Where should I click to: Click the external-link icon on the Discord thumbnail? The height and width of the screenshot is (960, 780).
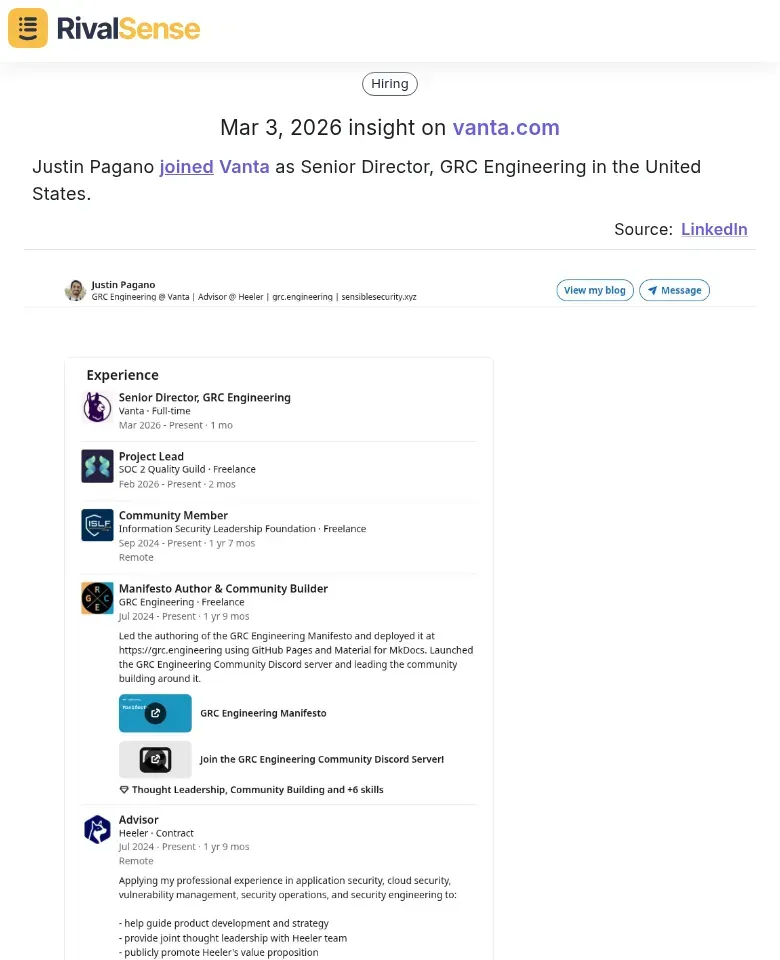click(x=155, y=759)
